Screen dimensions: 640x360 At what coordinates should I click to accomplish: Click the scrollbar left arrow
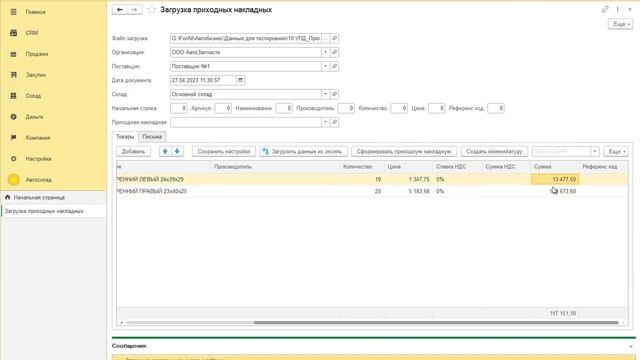tap(121, 323)
